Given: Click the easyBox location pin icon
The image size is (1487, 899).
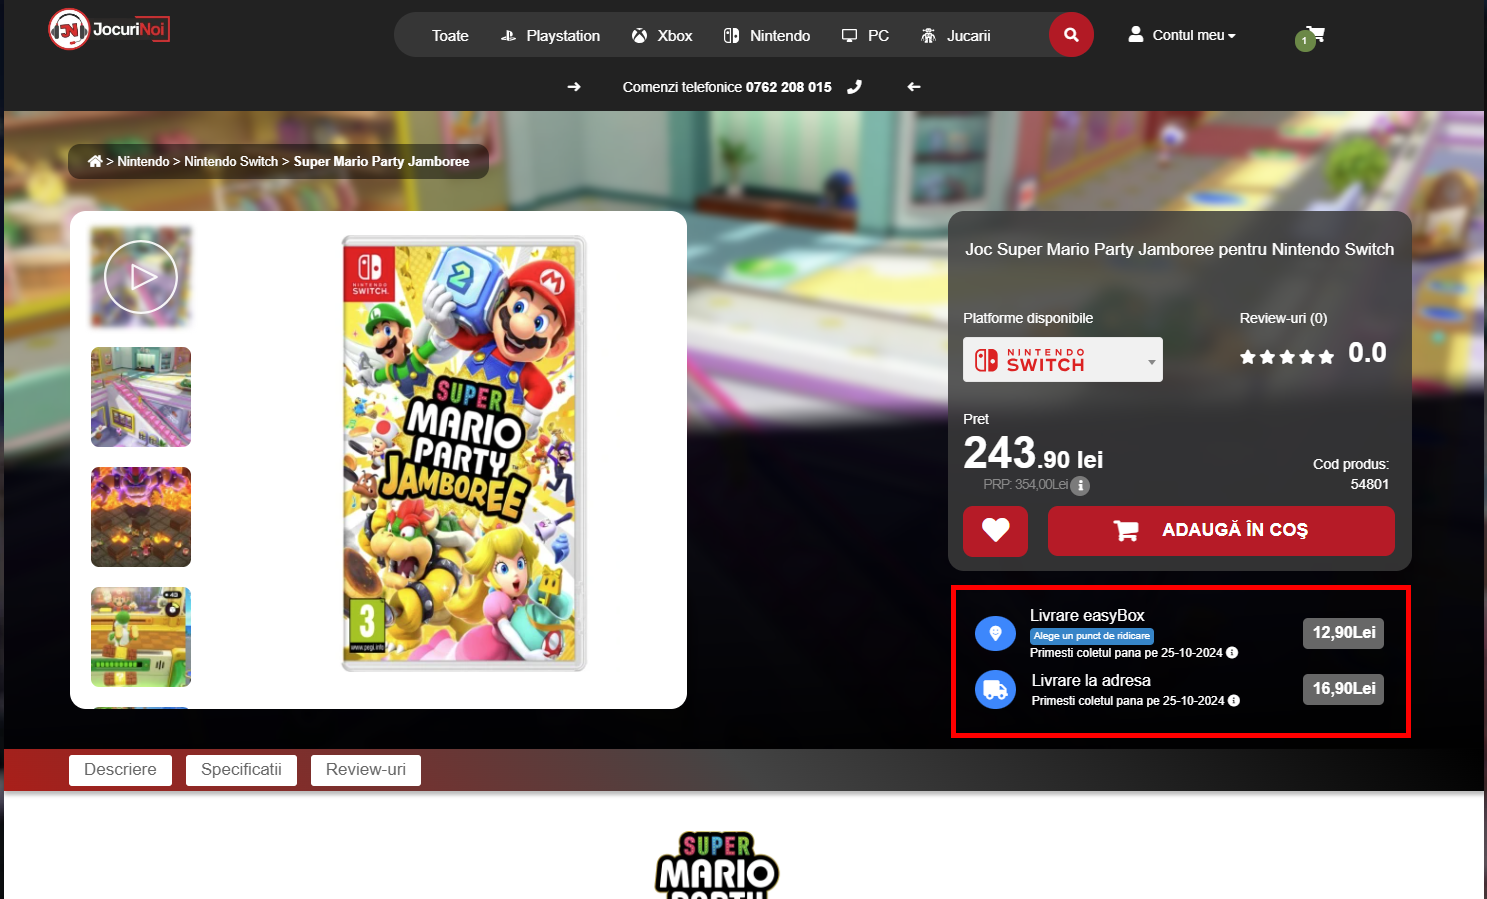Looking at the screenshot, I should point(995,633).
